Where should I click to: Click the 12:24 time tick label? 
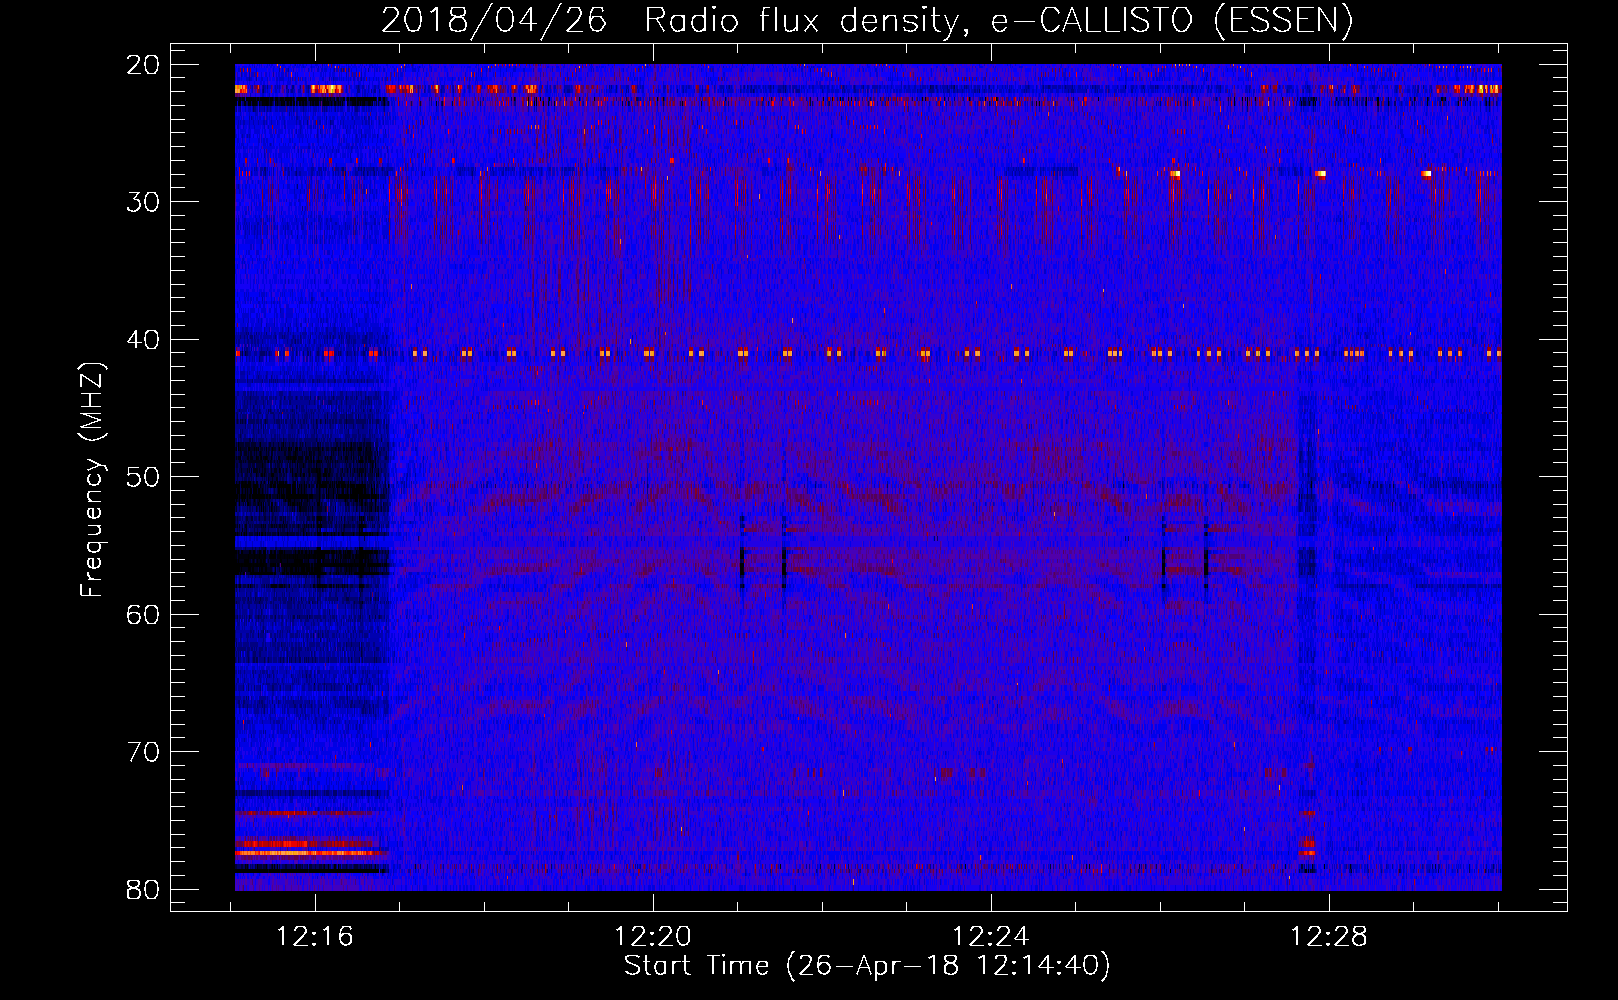tap(990, 937)
